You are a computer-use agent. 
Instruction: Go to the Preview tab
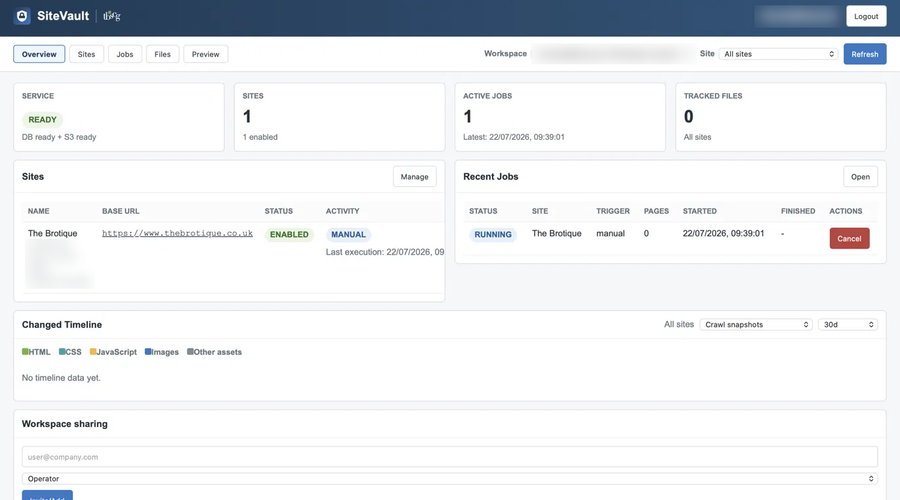[x=205, y=54]
